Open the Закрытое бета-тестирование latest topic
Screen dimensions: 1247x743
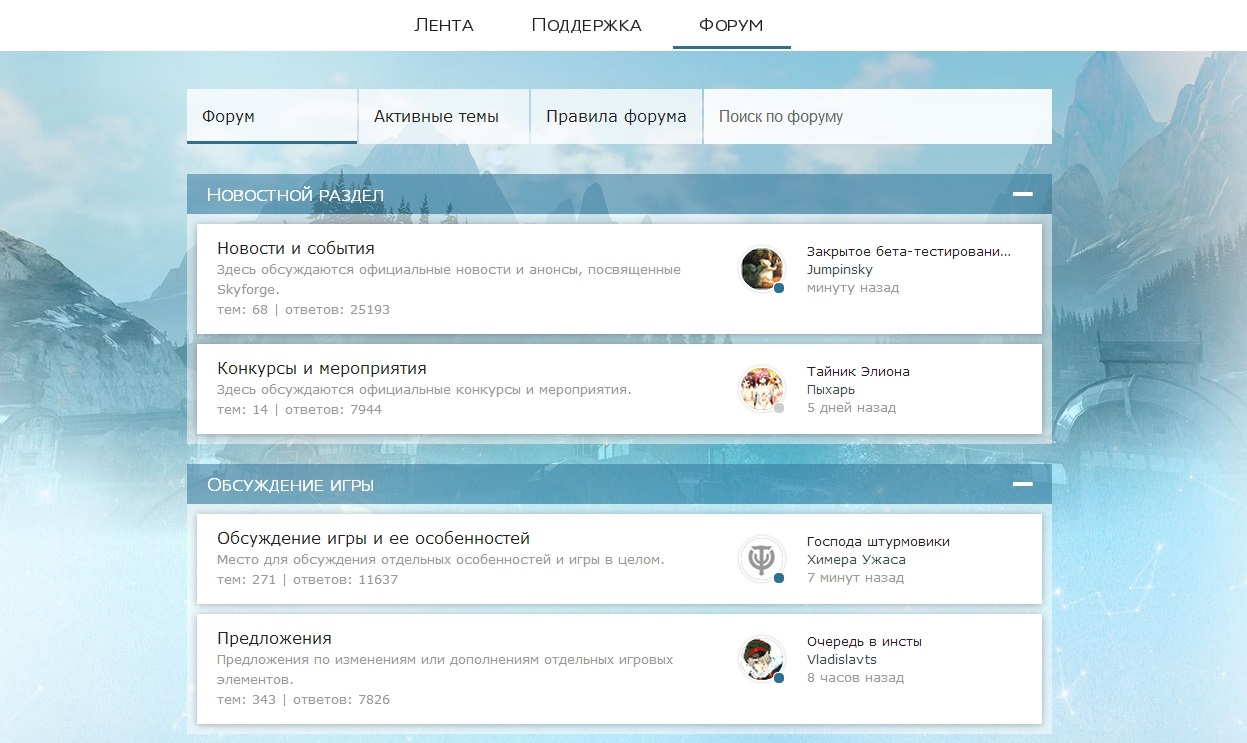909,252
